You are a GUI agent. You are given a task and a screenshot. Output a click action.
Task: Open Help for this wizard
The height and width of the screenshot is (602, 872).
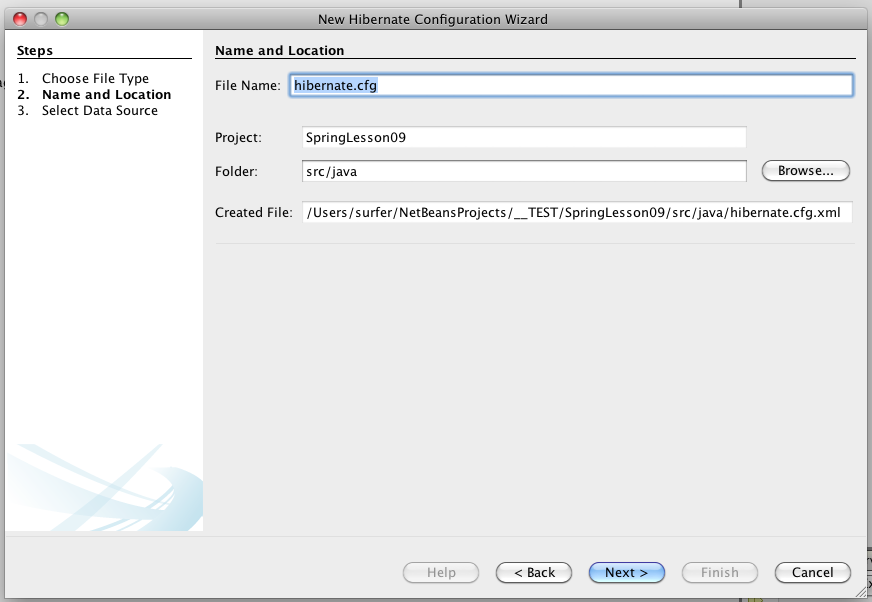(x=441, y=573)
